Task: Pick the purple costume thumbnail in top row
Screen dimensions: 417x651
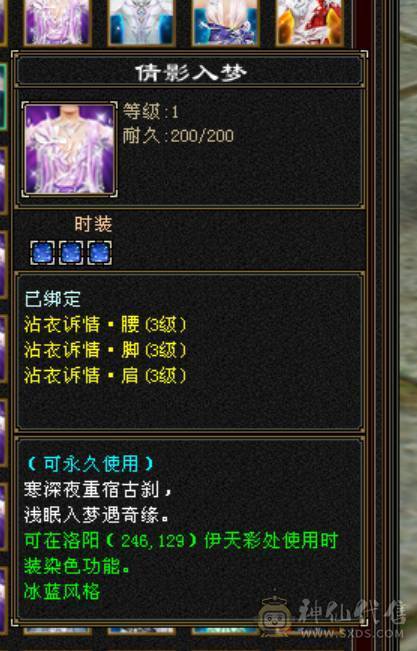Action: [57, 22]
